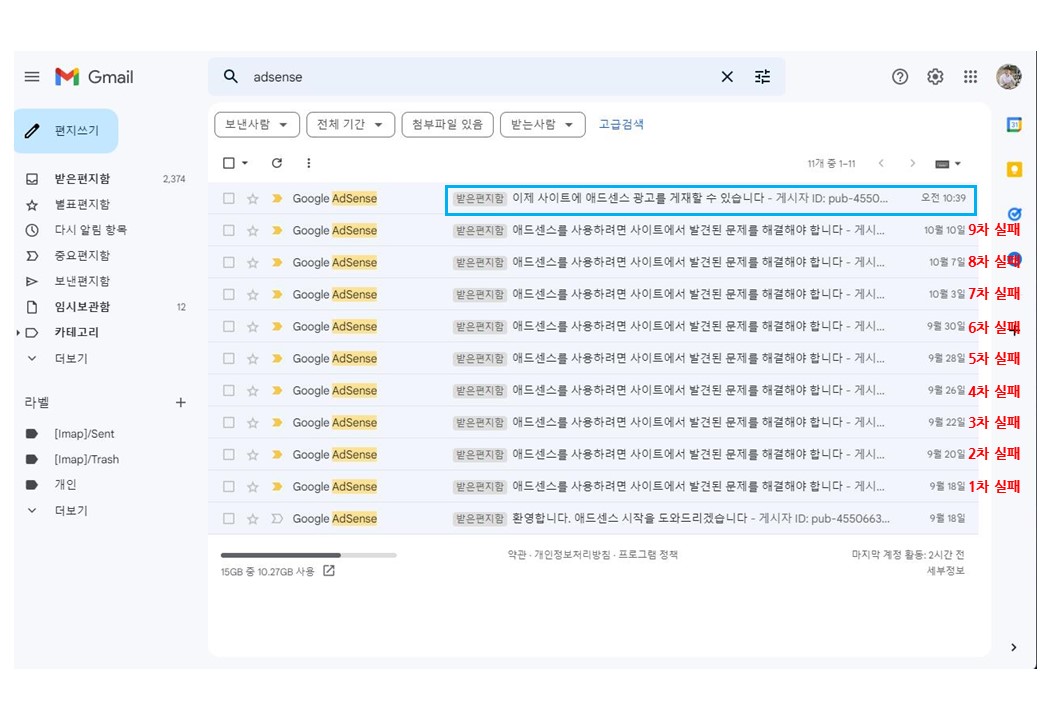Open the more options three-dot menu

tap(308, 163)
